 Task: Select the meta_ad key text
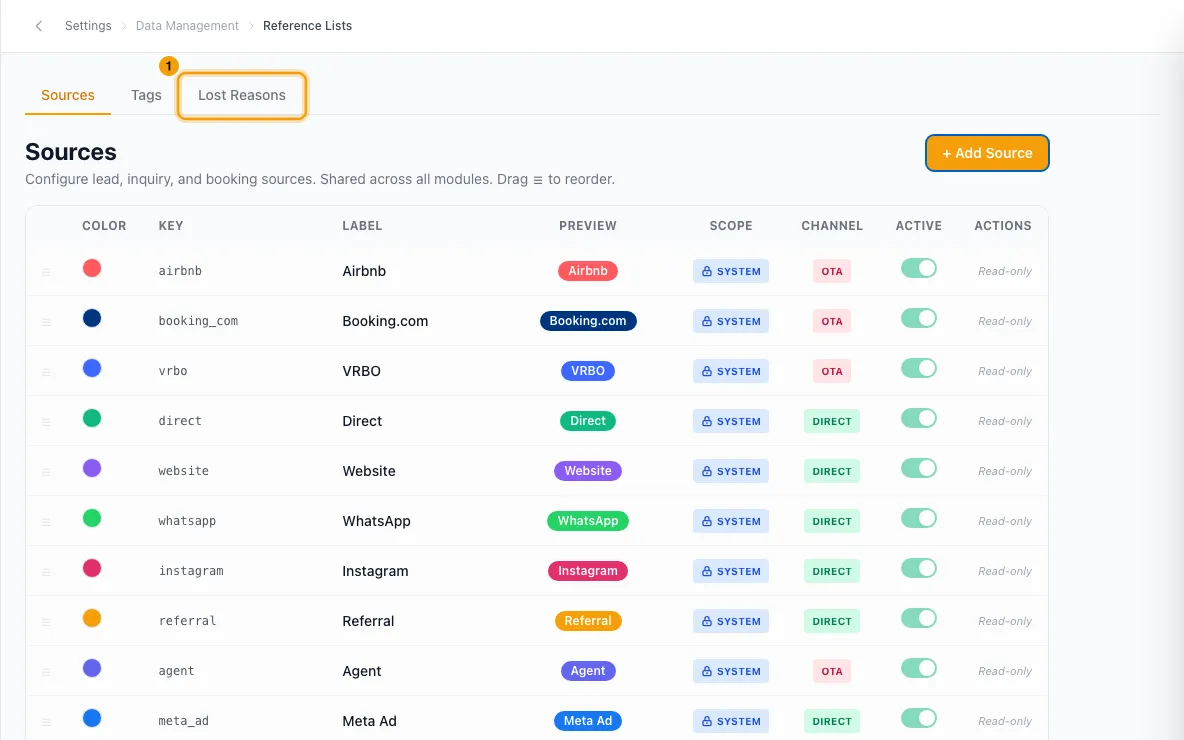(183, 721)
